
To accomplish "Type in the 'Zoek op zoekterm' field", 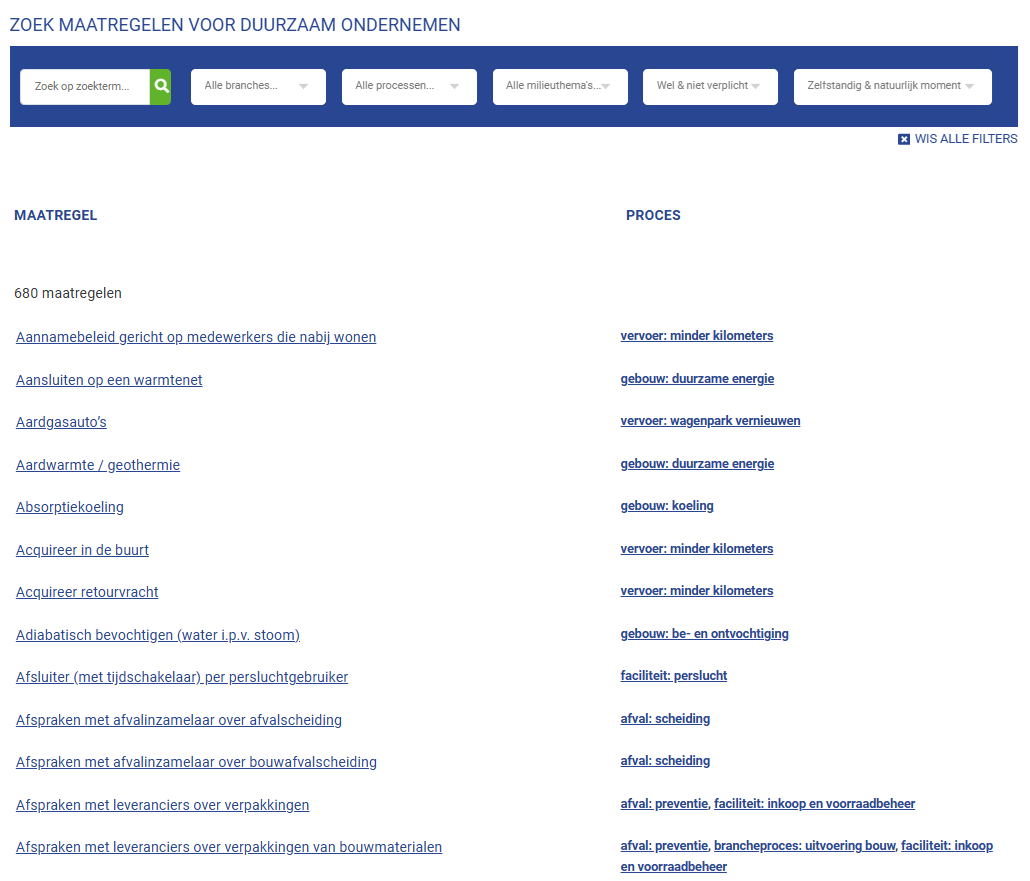I will 85,87.
